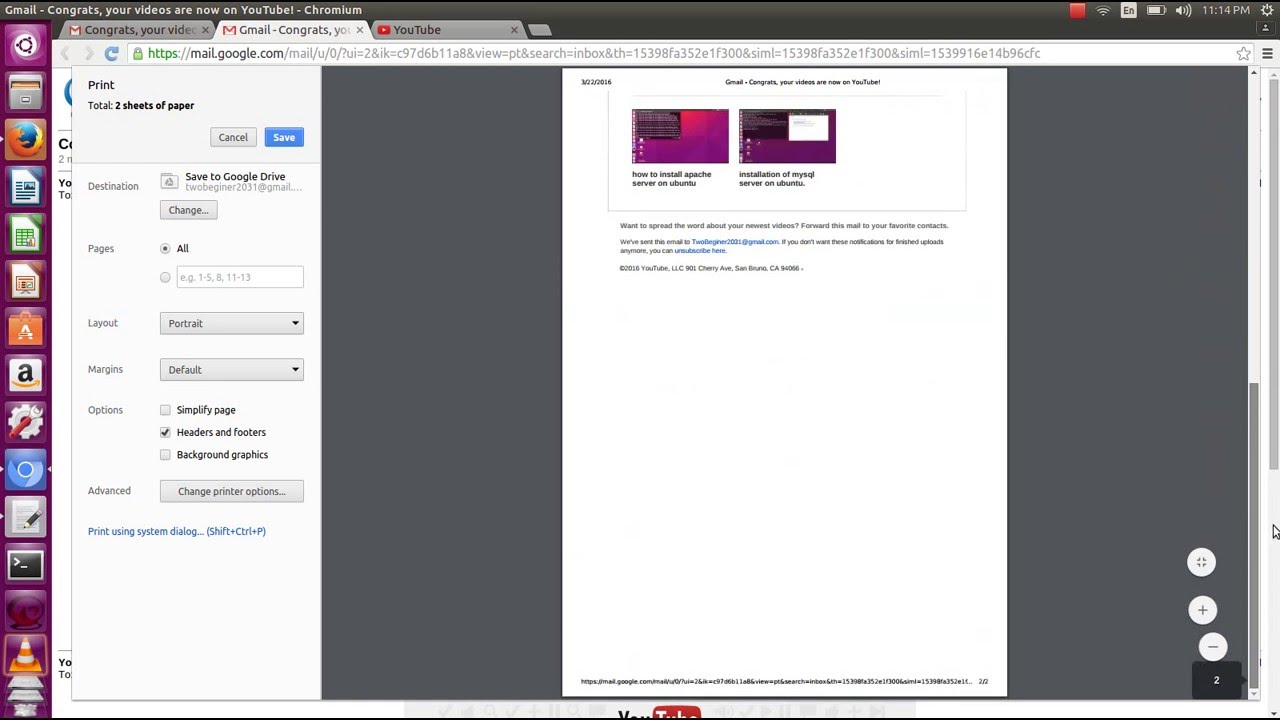
Task: Click the Chromium icon in the dock
Action: (x=25, y=470)
